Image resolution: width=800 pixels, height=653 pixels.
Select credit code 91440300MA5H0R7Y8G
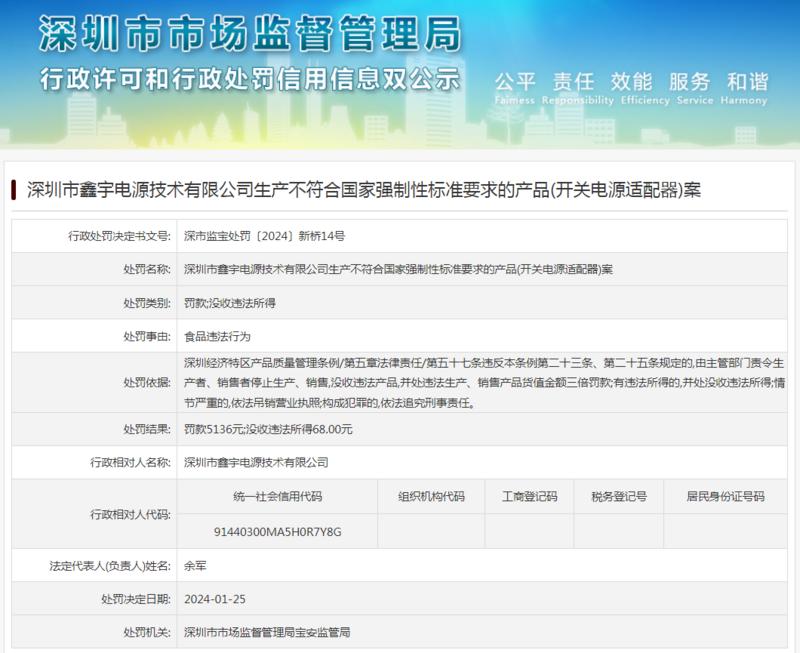(x=278, y=532)
